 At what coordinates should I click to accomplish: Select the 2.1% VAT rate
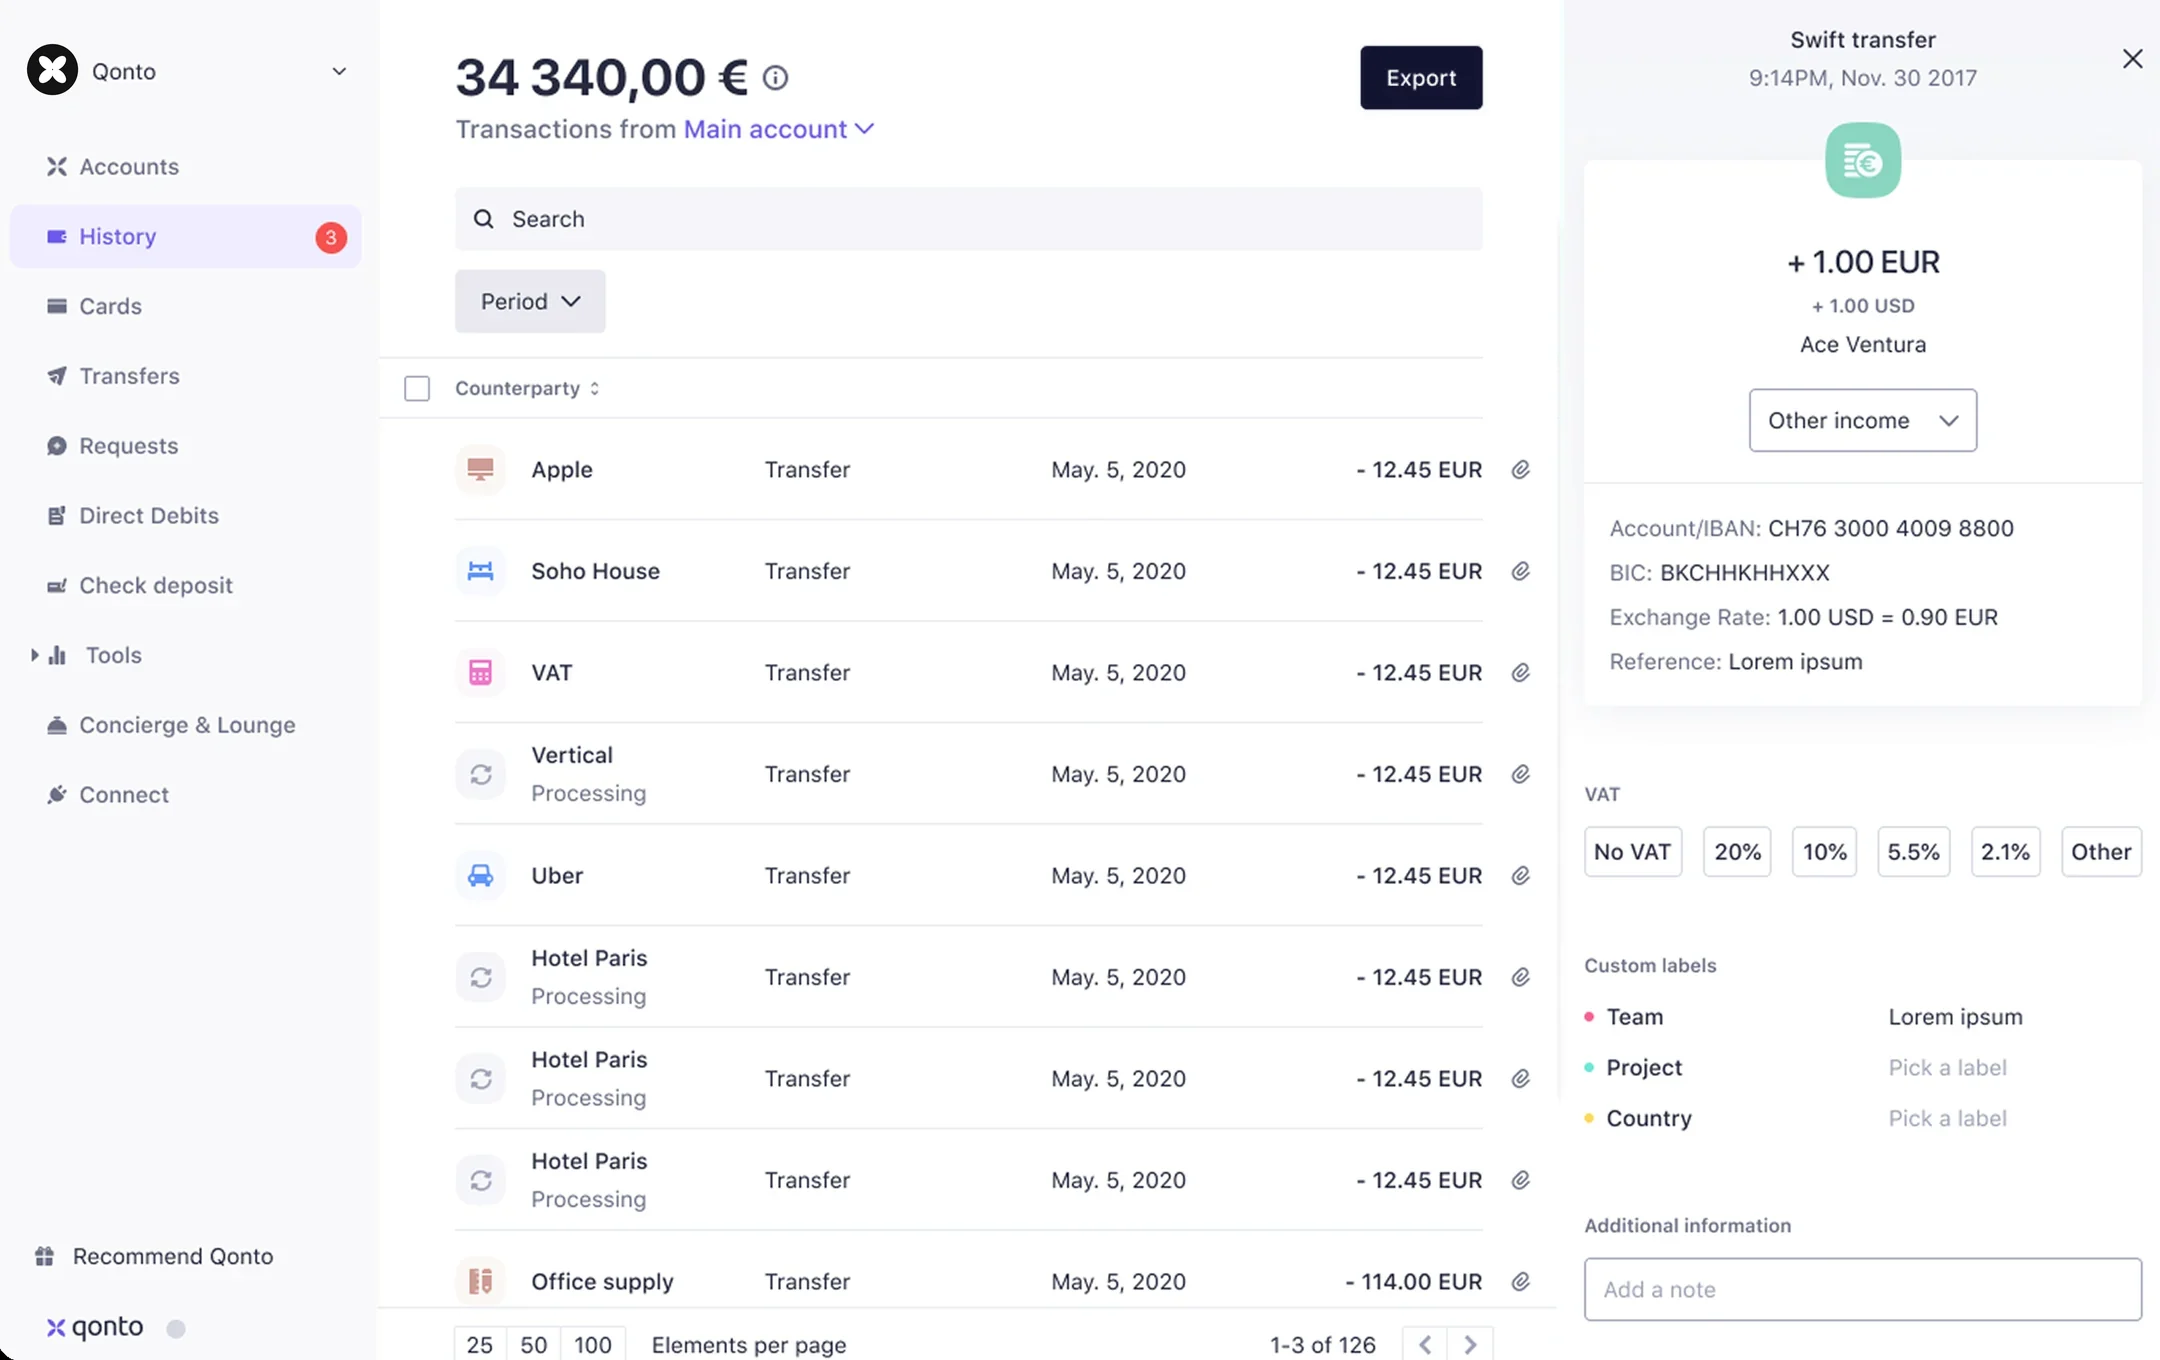tap(2005, 852)
